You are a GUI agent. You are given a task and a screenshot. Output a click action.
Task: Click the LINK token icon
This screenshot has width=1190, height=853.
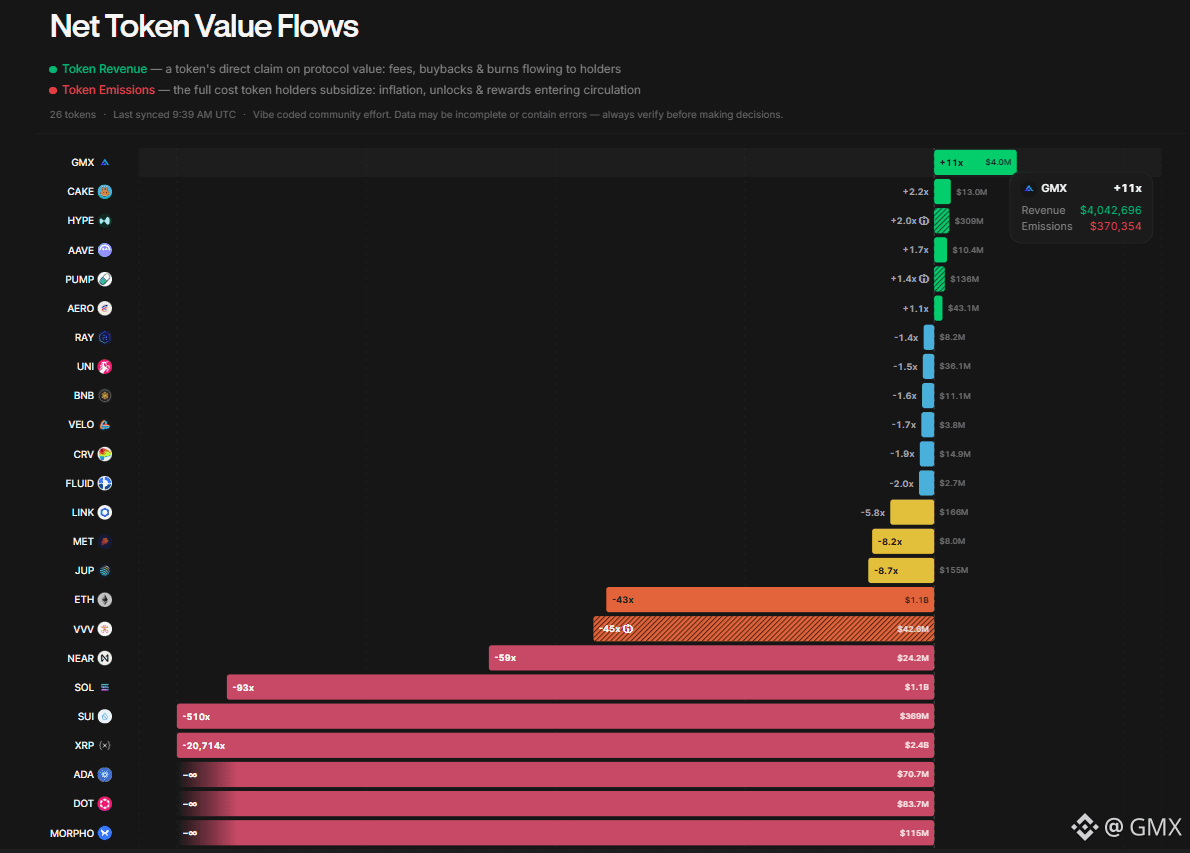click(x=105, y=512)
